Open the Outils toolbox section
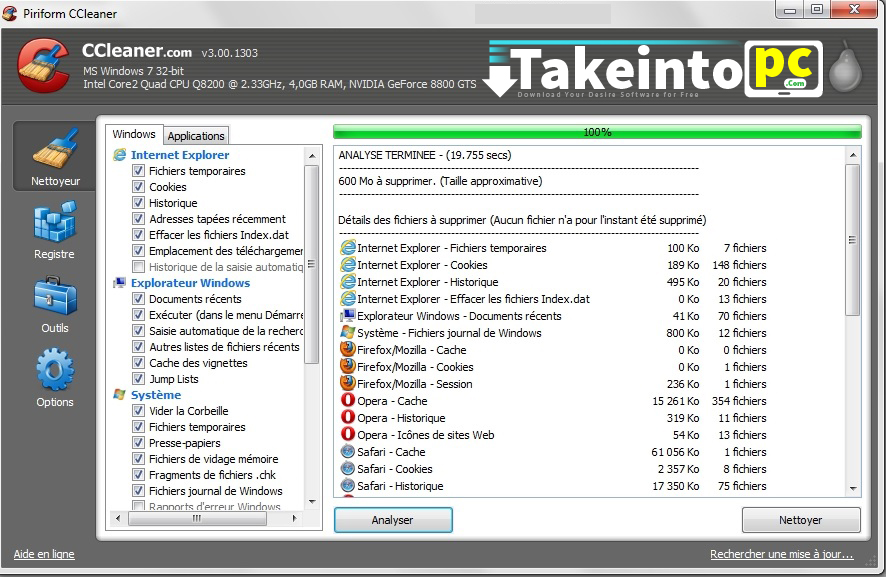 [55, 304]
